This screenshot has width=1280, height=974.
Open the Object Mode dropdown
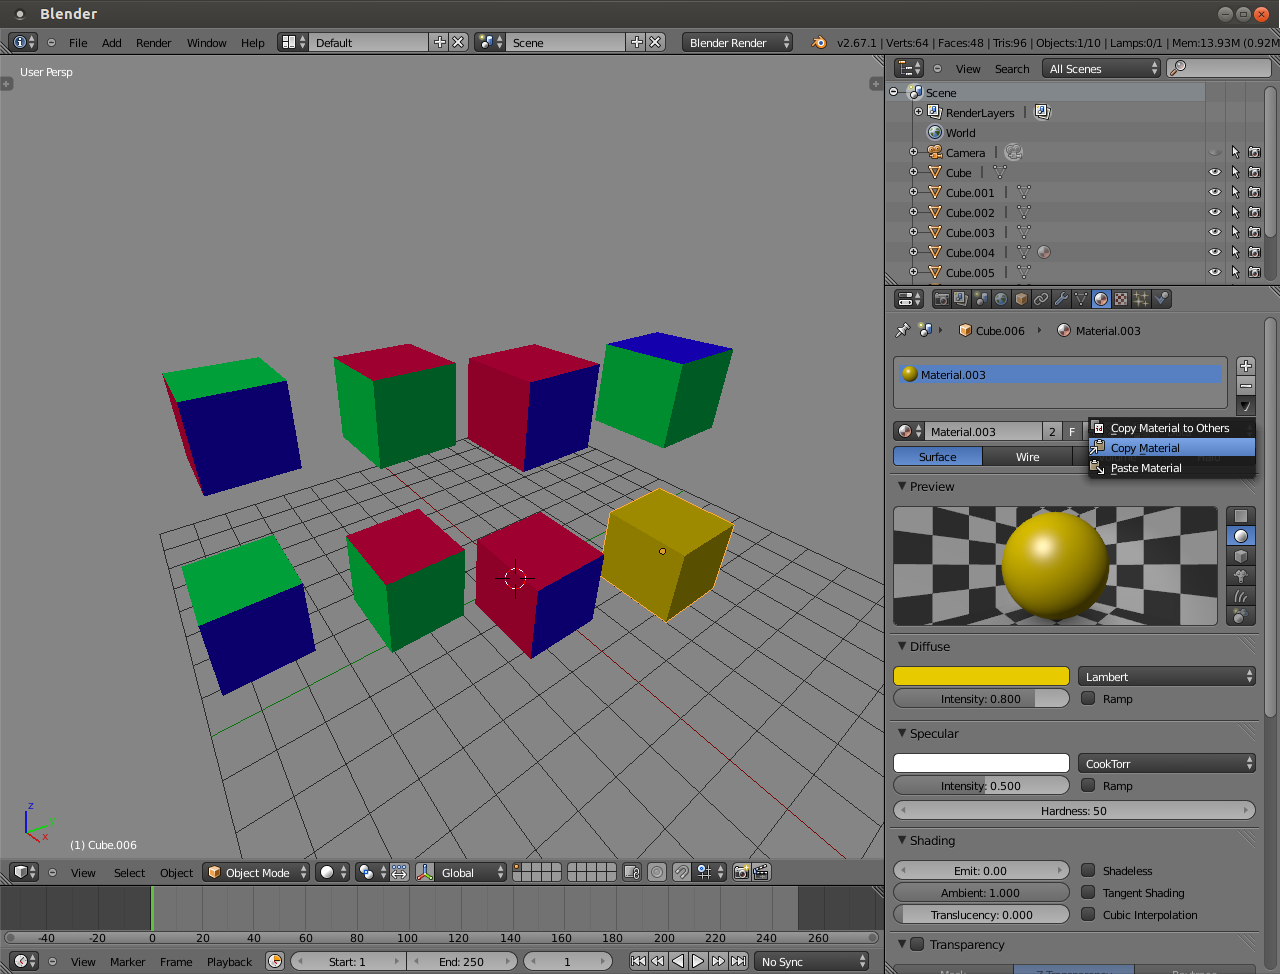tap(257, 872)
